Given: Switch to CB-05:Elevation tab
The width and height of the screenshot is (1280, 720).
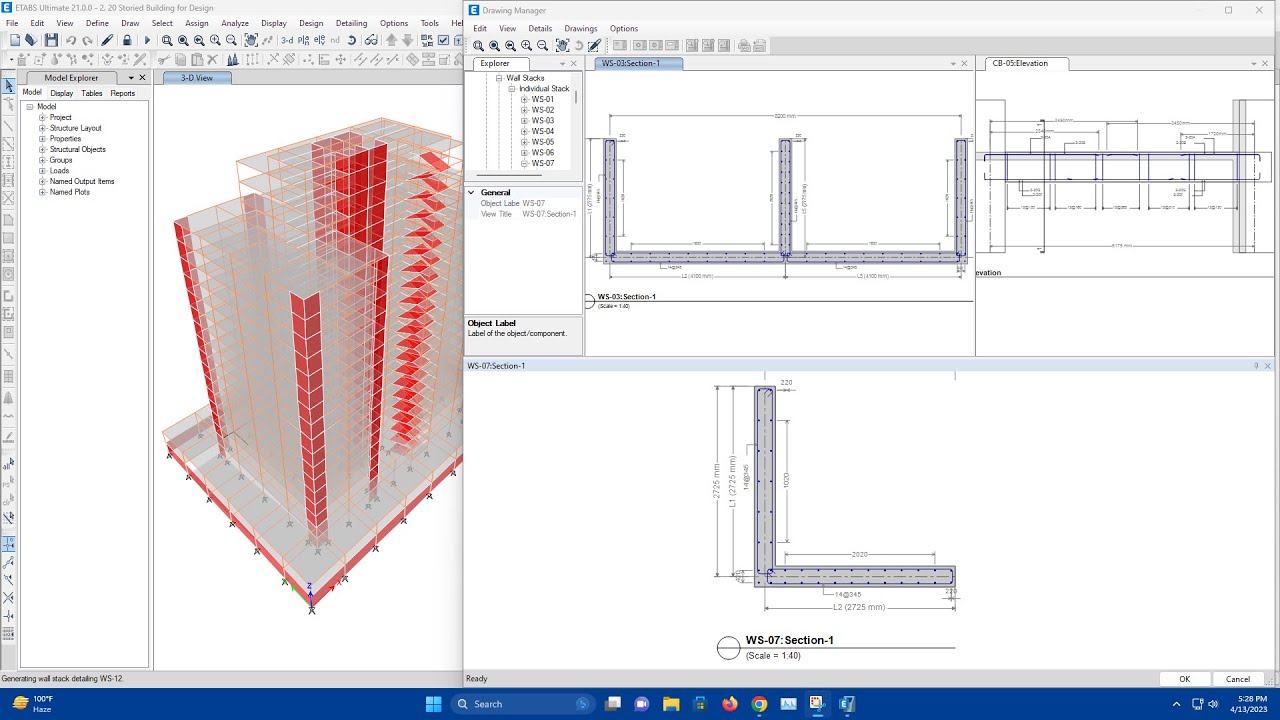Looking at the screenshot, I should click(1026, 63).
